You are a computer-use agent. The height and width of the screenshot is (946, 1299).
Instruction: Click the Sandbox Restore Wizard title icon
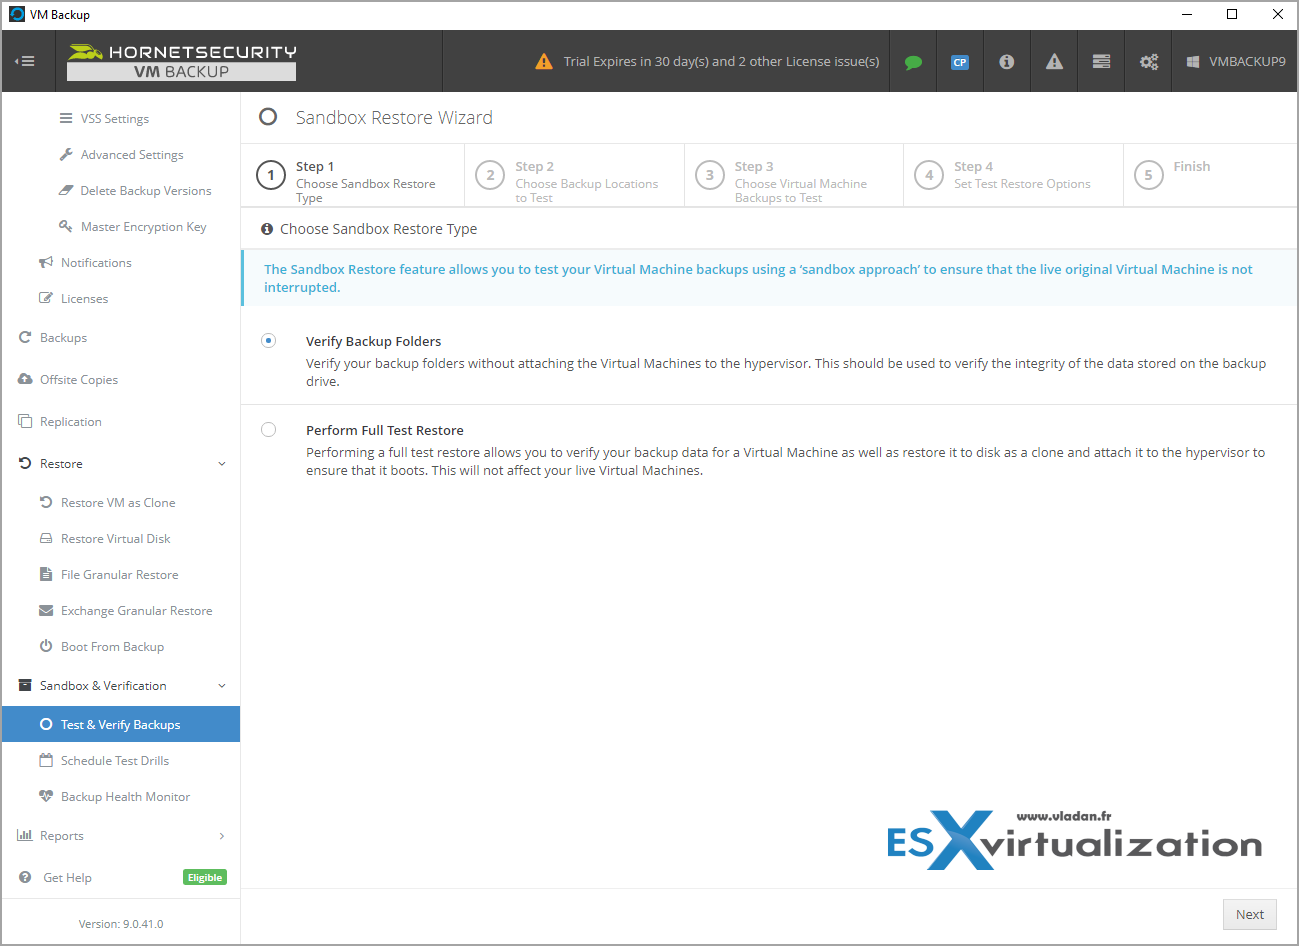[268, 117]
